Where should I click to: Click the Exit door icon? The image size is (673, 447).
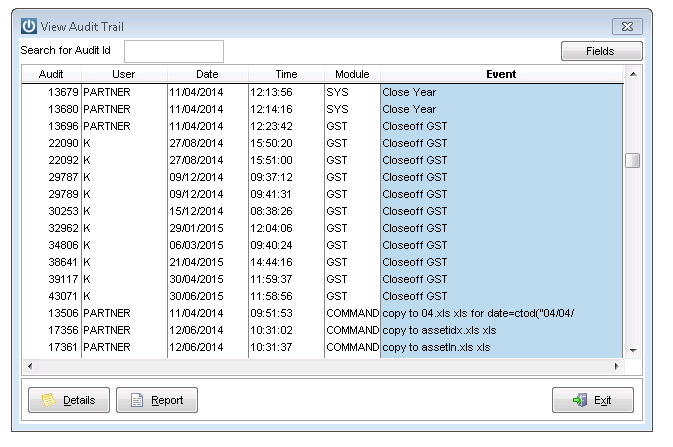coord(579,400)
